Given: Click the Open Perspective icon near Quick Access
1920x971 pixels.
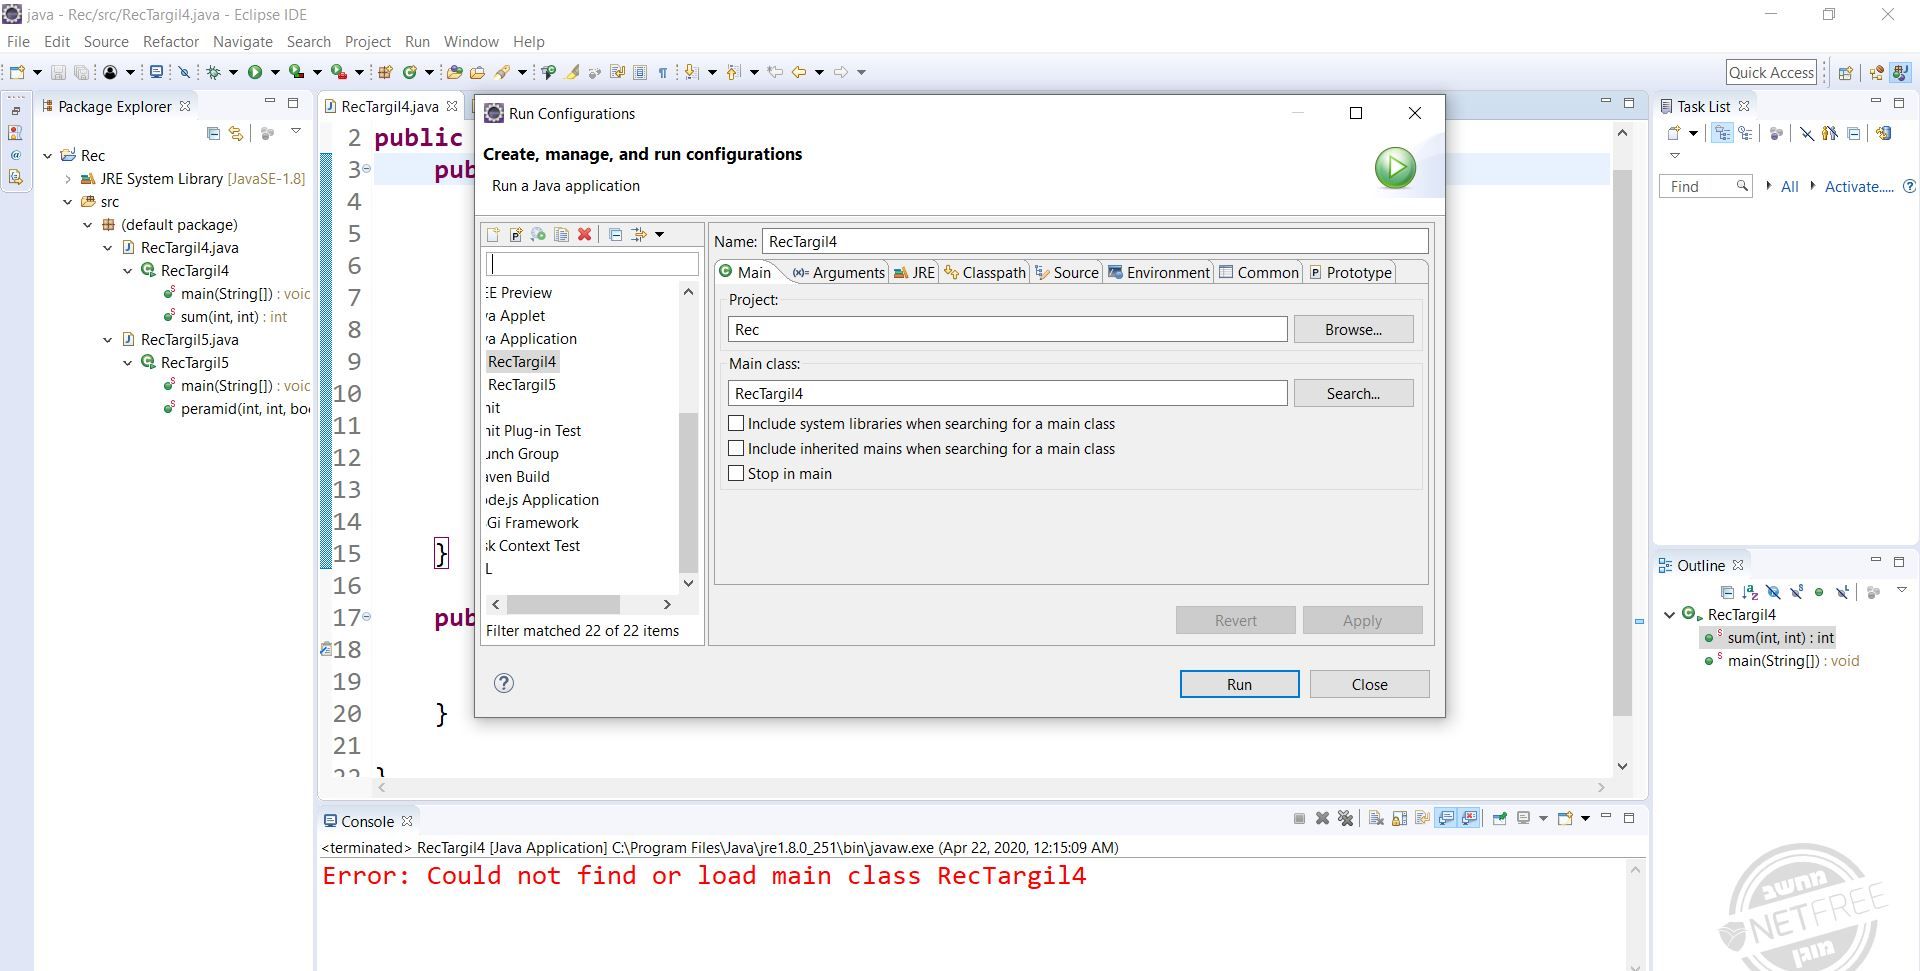Looking at the screenshot, I should pyautogui.click(x=1846, y=72).
